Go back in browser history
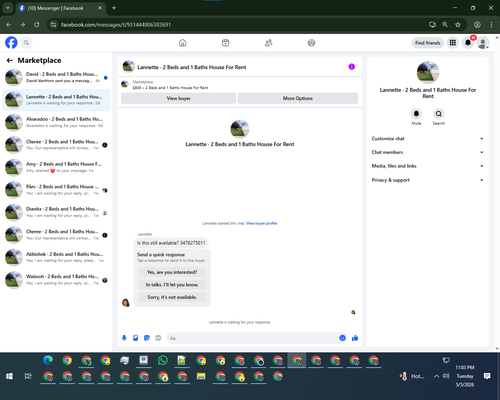 pos(9,25)
